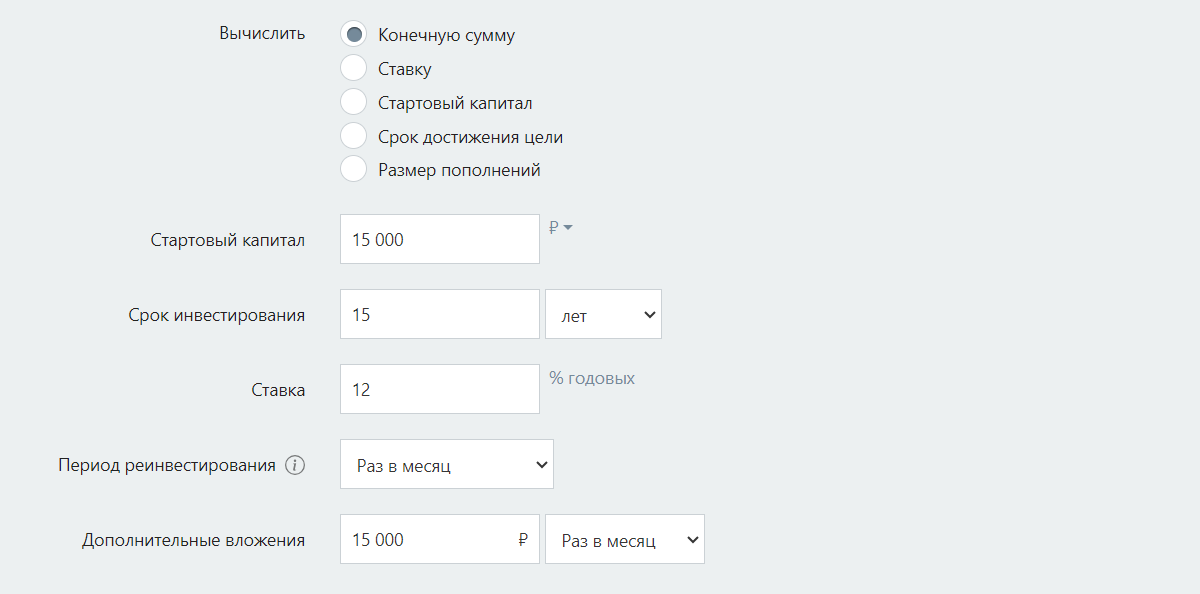Open the лет time-unit dropdown
The width and height of the screenshot is (1200, 594).
(x=603, y=313)
